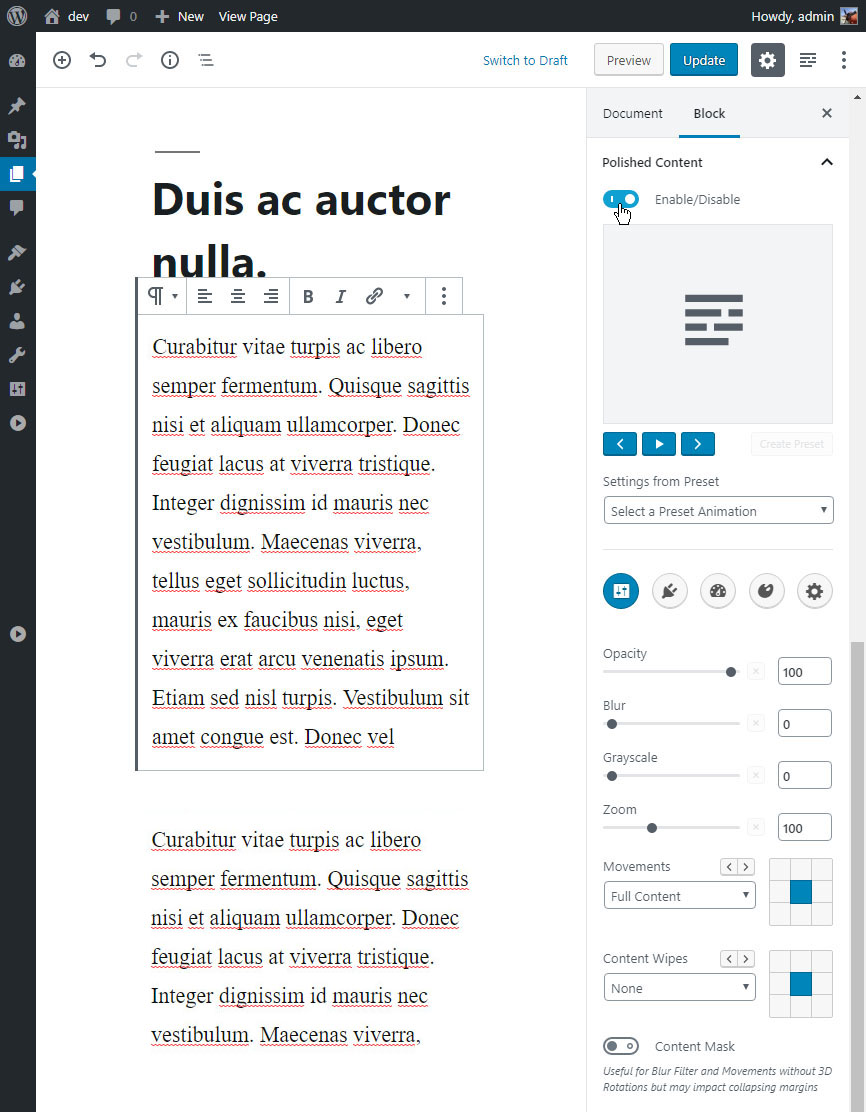Open the content structure info icon

click(170, 60)
